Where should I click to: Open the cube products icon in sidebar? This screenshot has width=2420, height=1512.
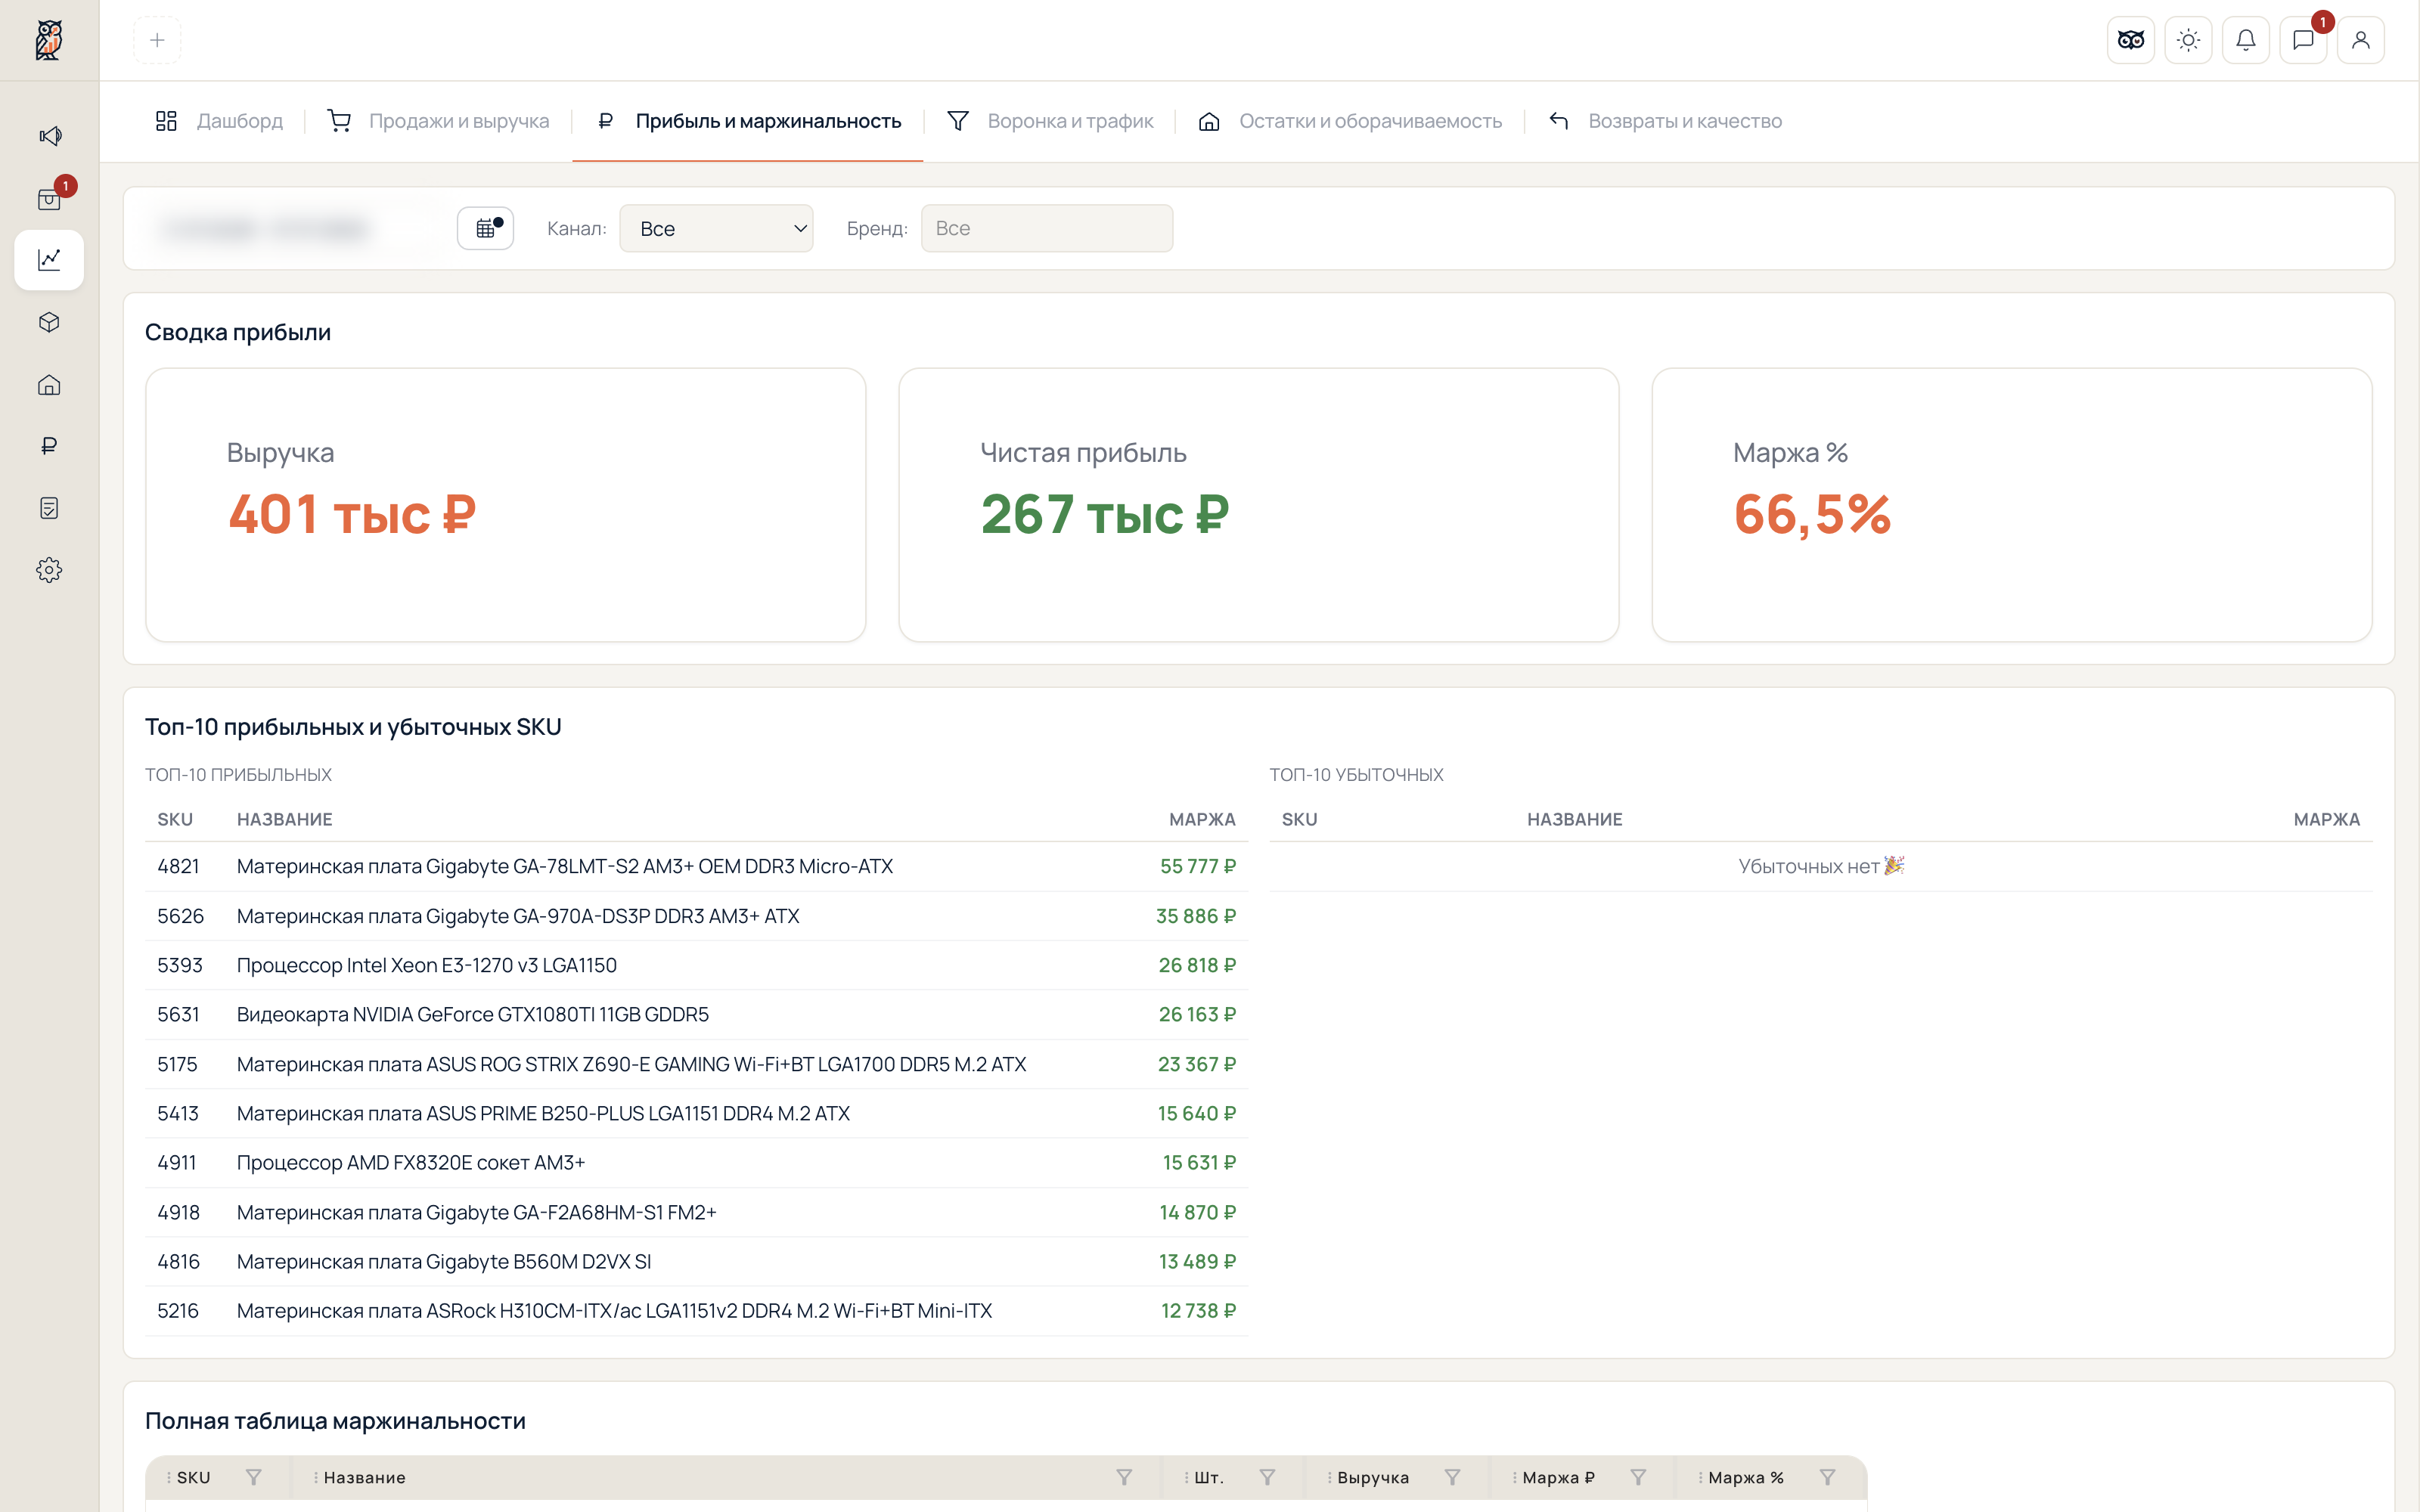point(50,322)
